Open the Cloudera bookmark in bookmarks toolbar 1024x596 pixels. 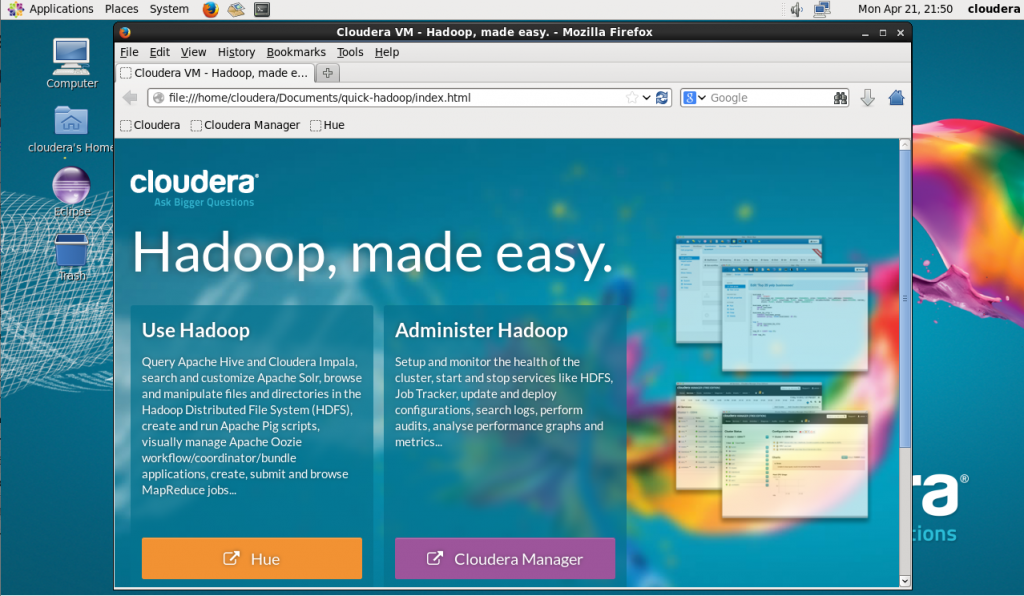click(150, 125)
